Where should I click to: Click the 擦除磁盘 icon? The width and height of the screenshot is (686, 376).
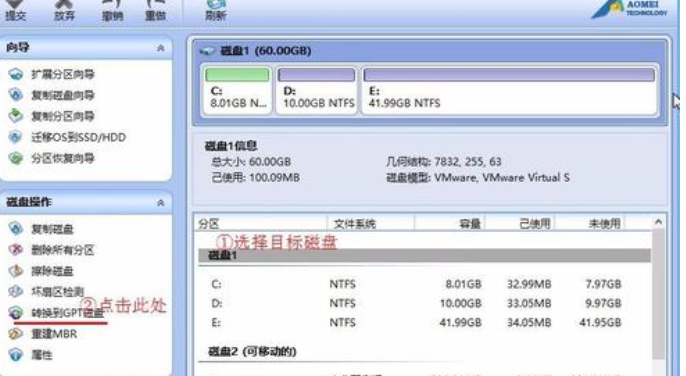point(16,271)
